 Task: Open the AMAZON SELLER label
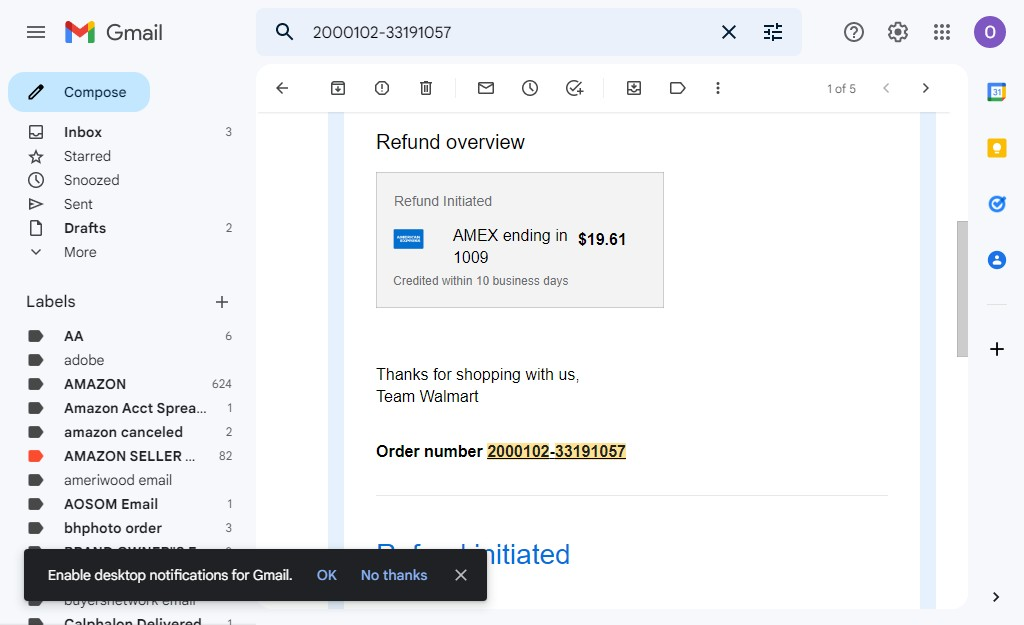tap(129, 456)
